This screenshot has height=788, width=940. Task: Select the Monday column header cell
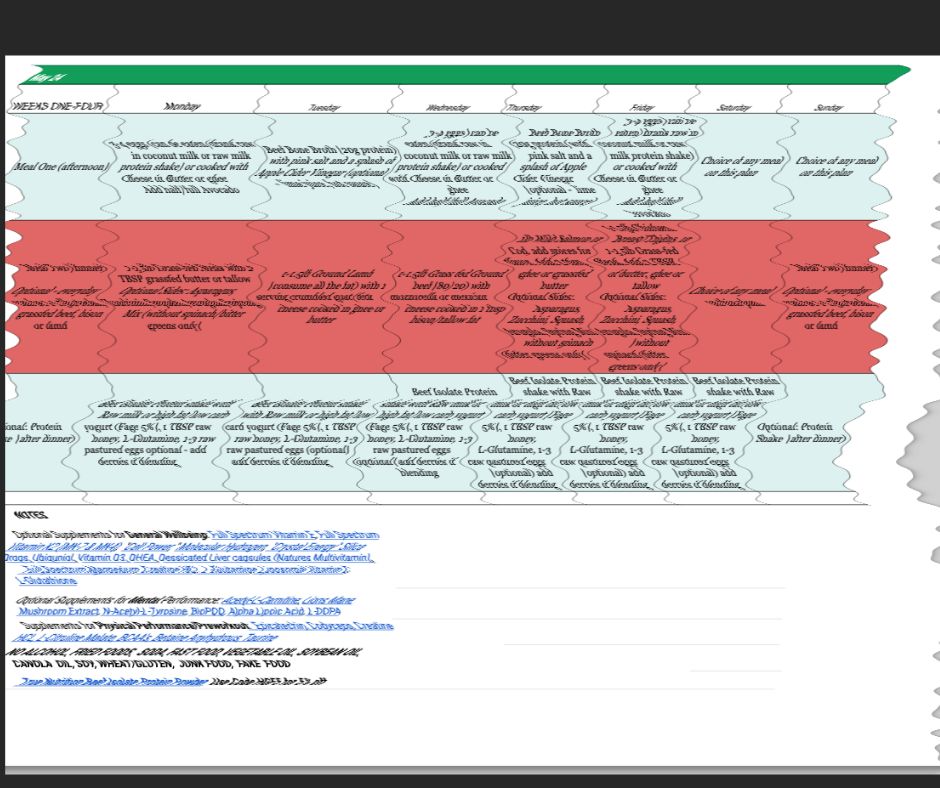(x=183, y=106)
